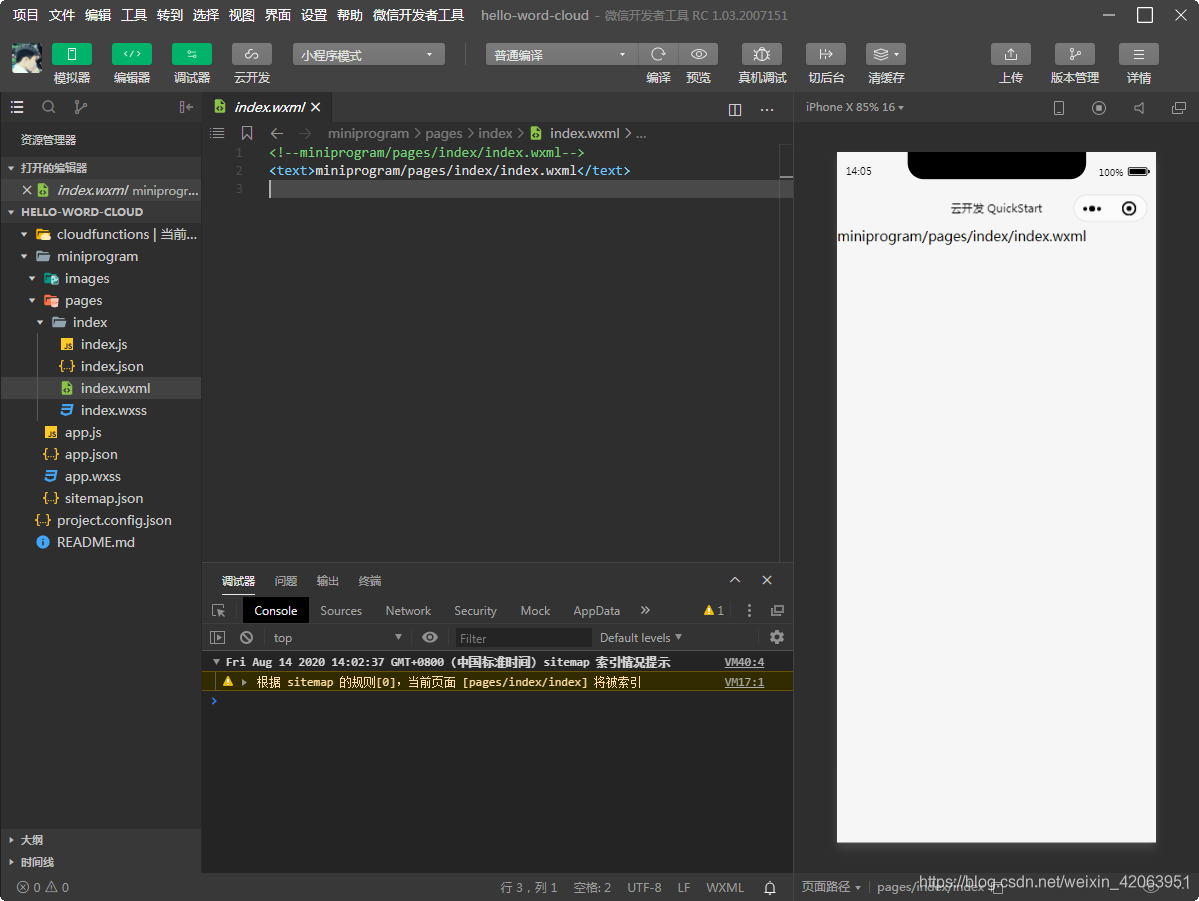Toggle the 模拟器 simulator panel button
Screen dimensions: 1199x901
72,54
